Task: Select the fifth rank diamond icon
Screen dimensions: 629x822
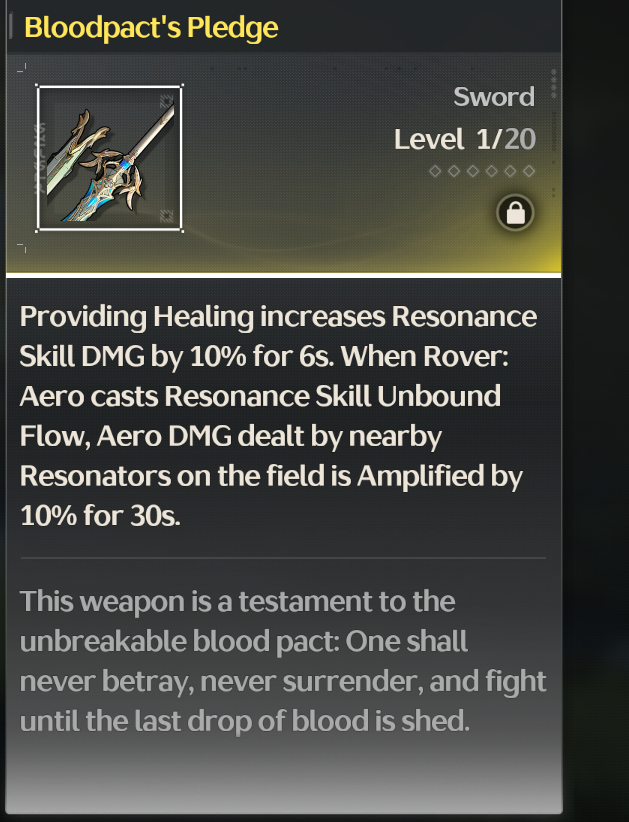Action: coord(510,171)
